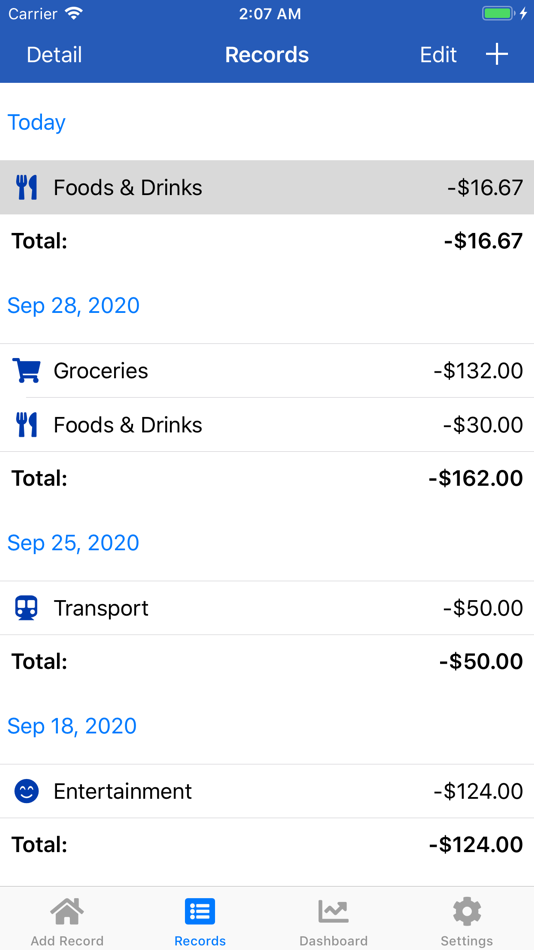Select the -$16.67 Foods & Drinks record
Image resolution: width=534 pixels, height=950 pixels.
267,187
